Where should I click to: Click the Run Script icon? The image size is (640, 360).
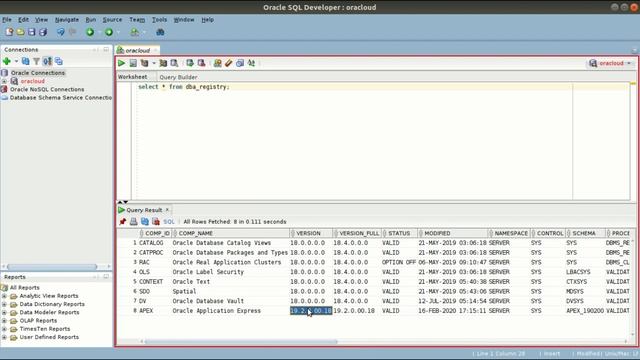point(133,63)
